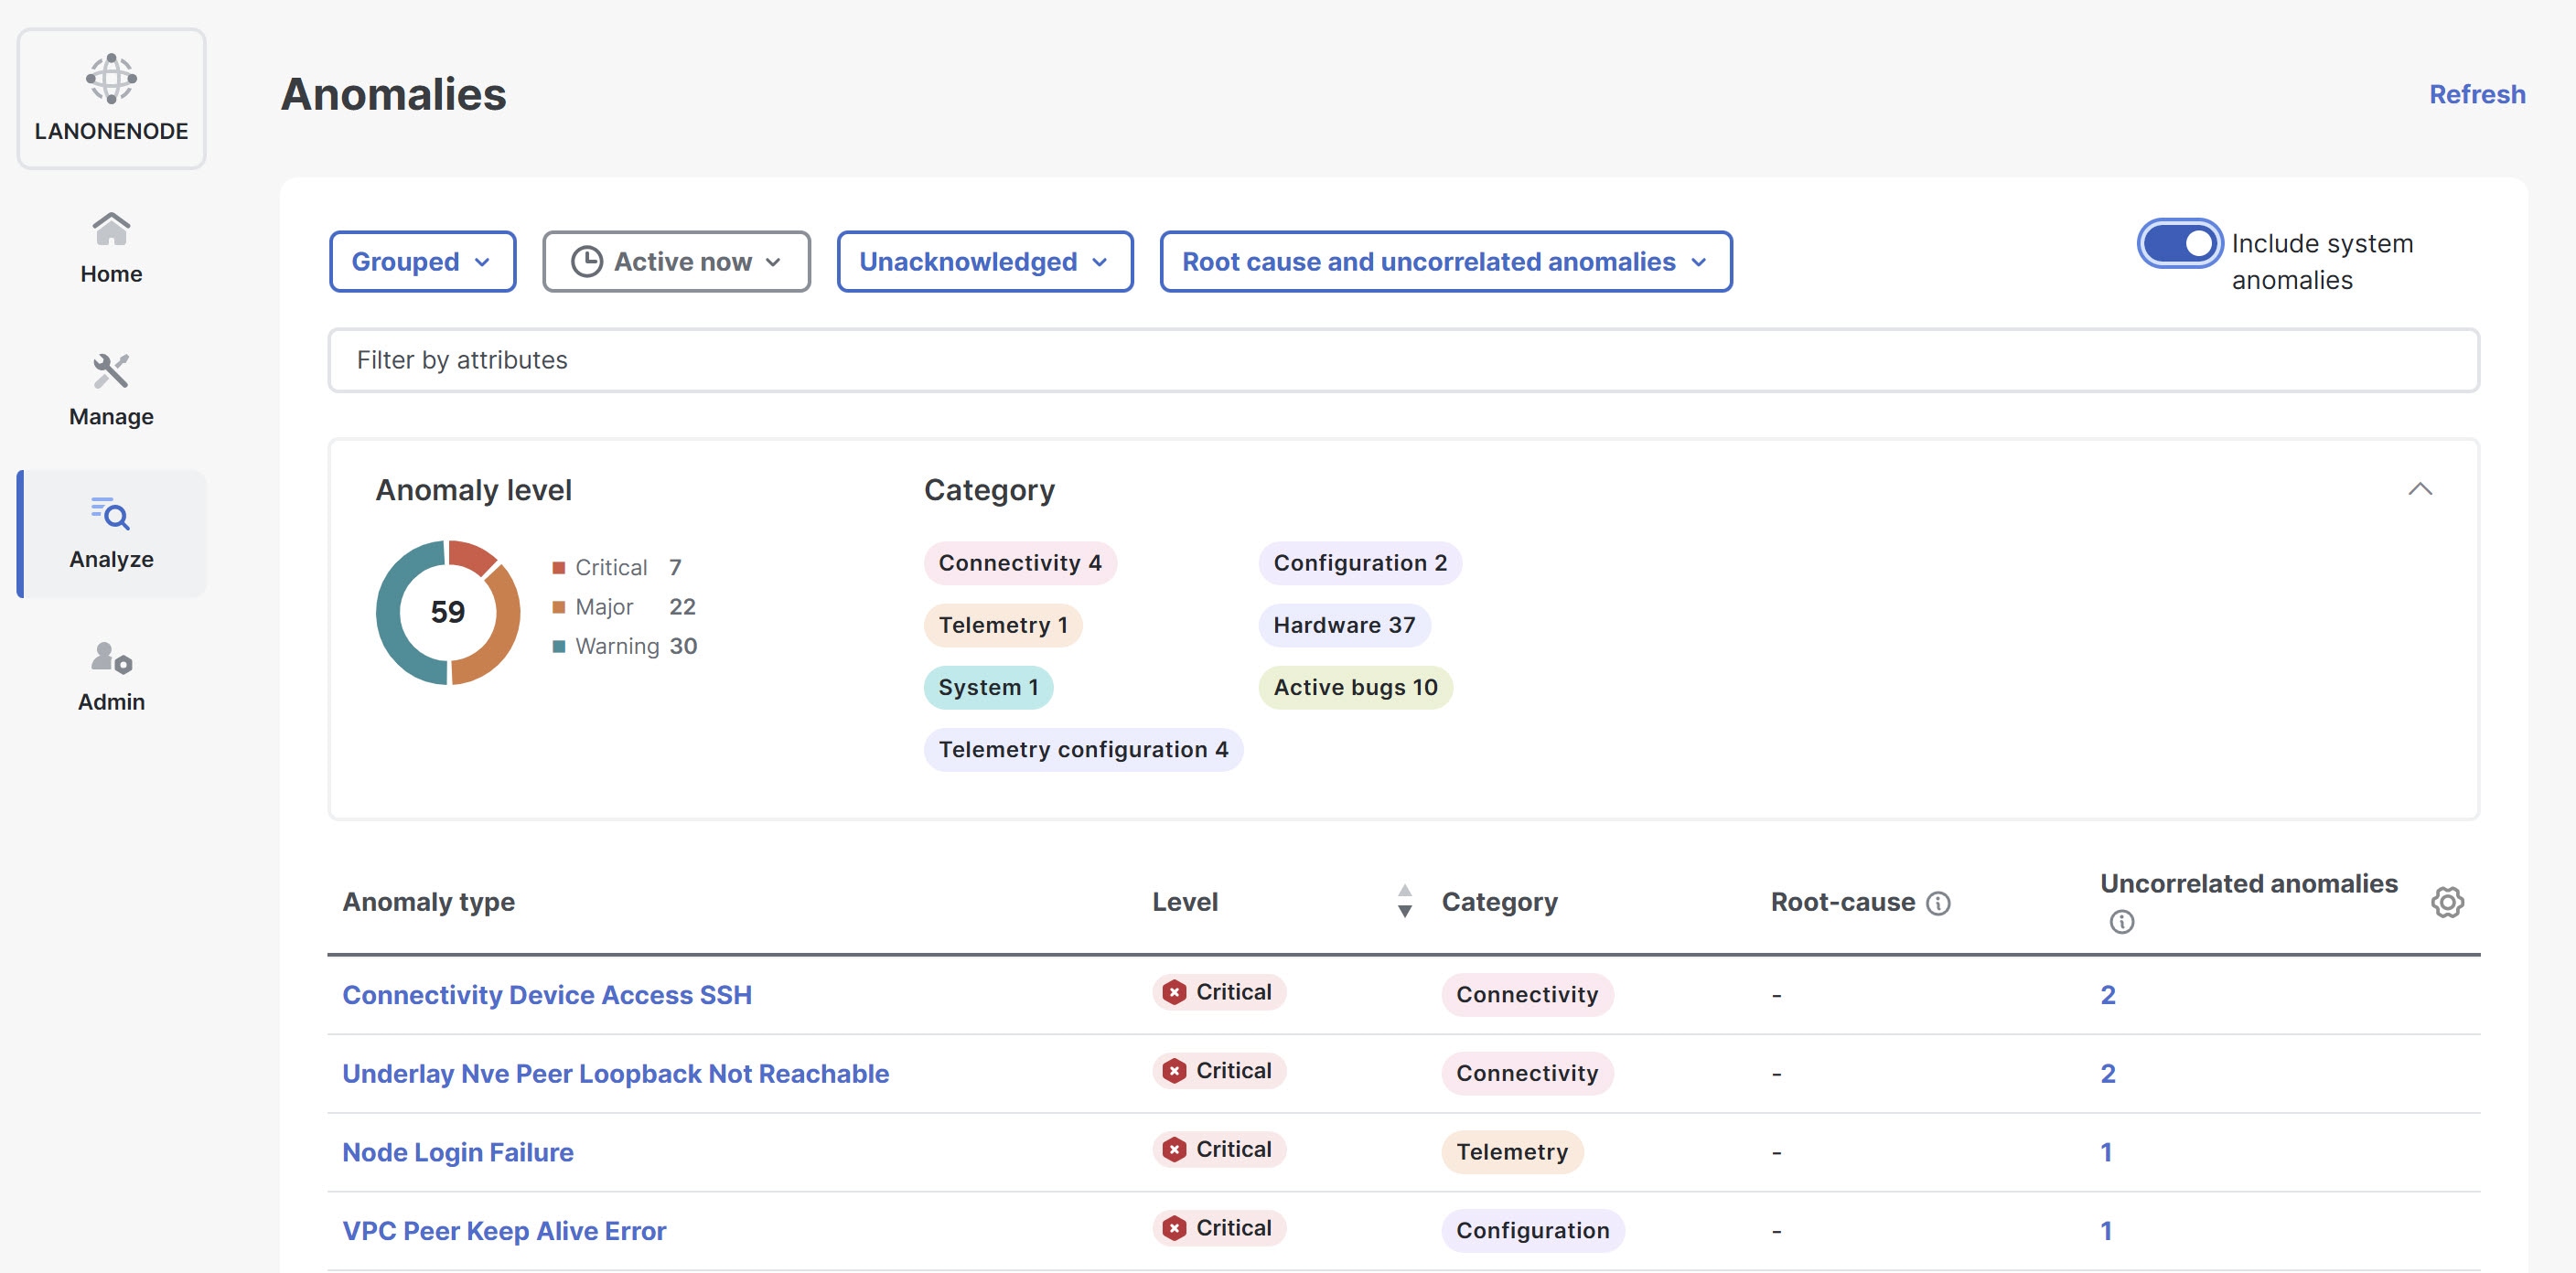The image size is (2576, 1273).
Task: Click the Warning teal legend swatch
Action: click(558, 646)
